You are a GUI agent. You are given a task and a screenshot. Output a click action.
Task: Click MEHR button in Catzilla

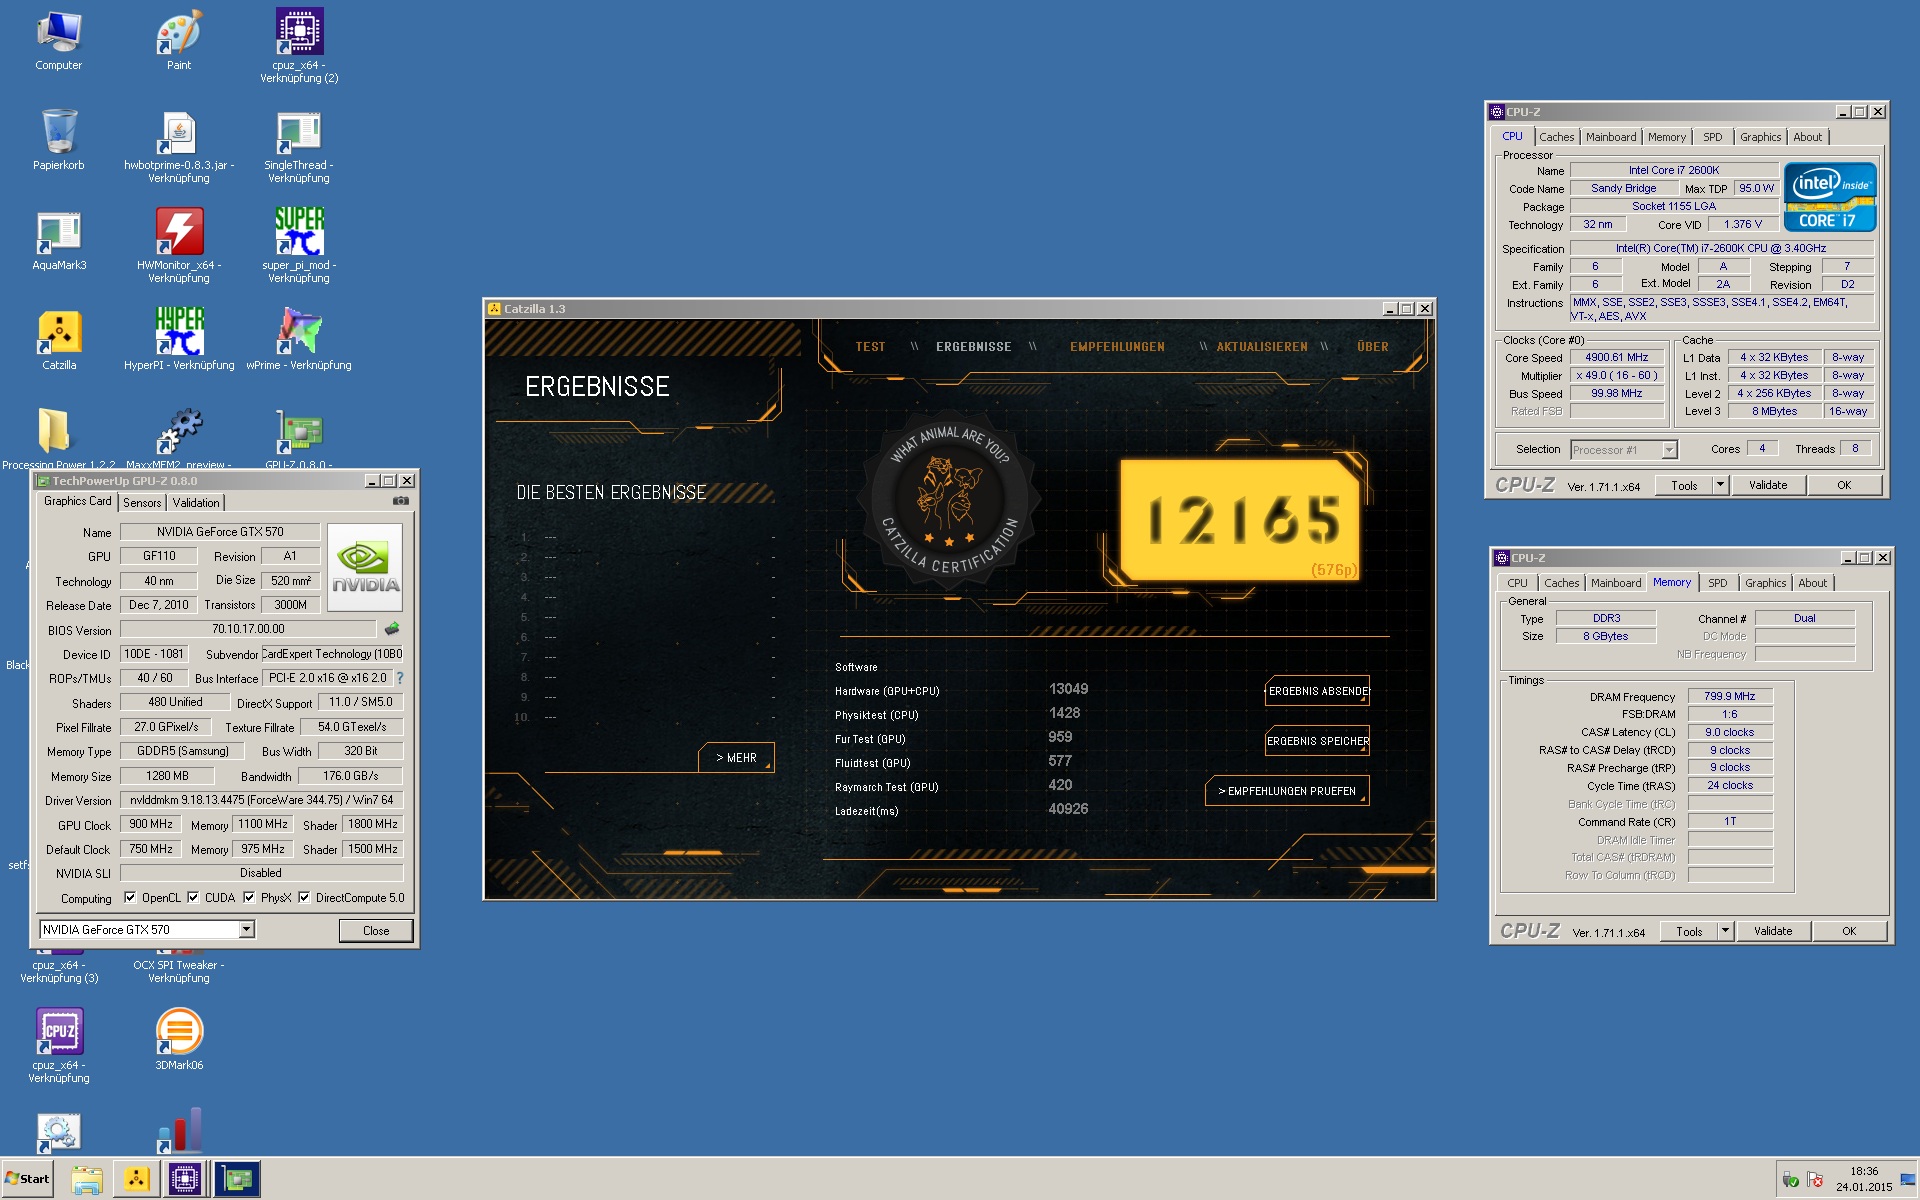736,758
